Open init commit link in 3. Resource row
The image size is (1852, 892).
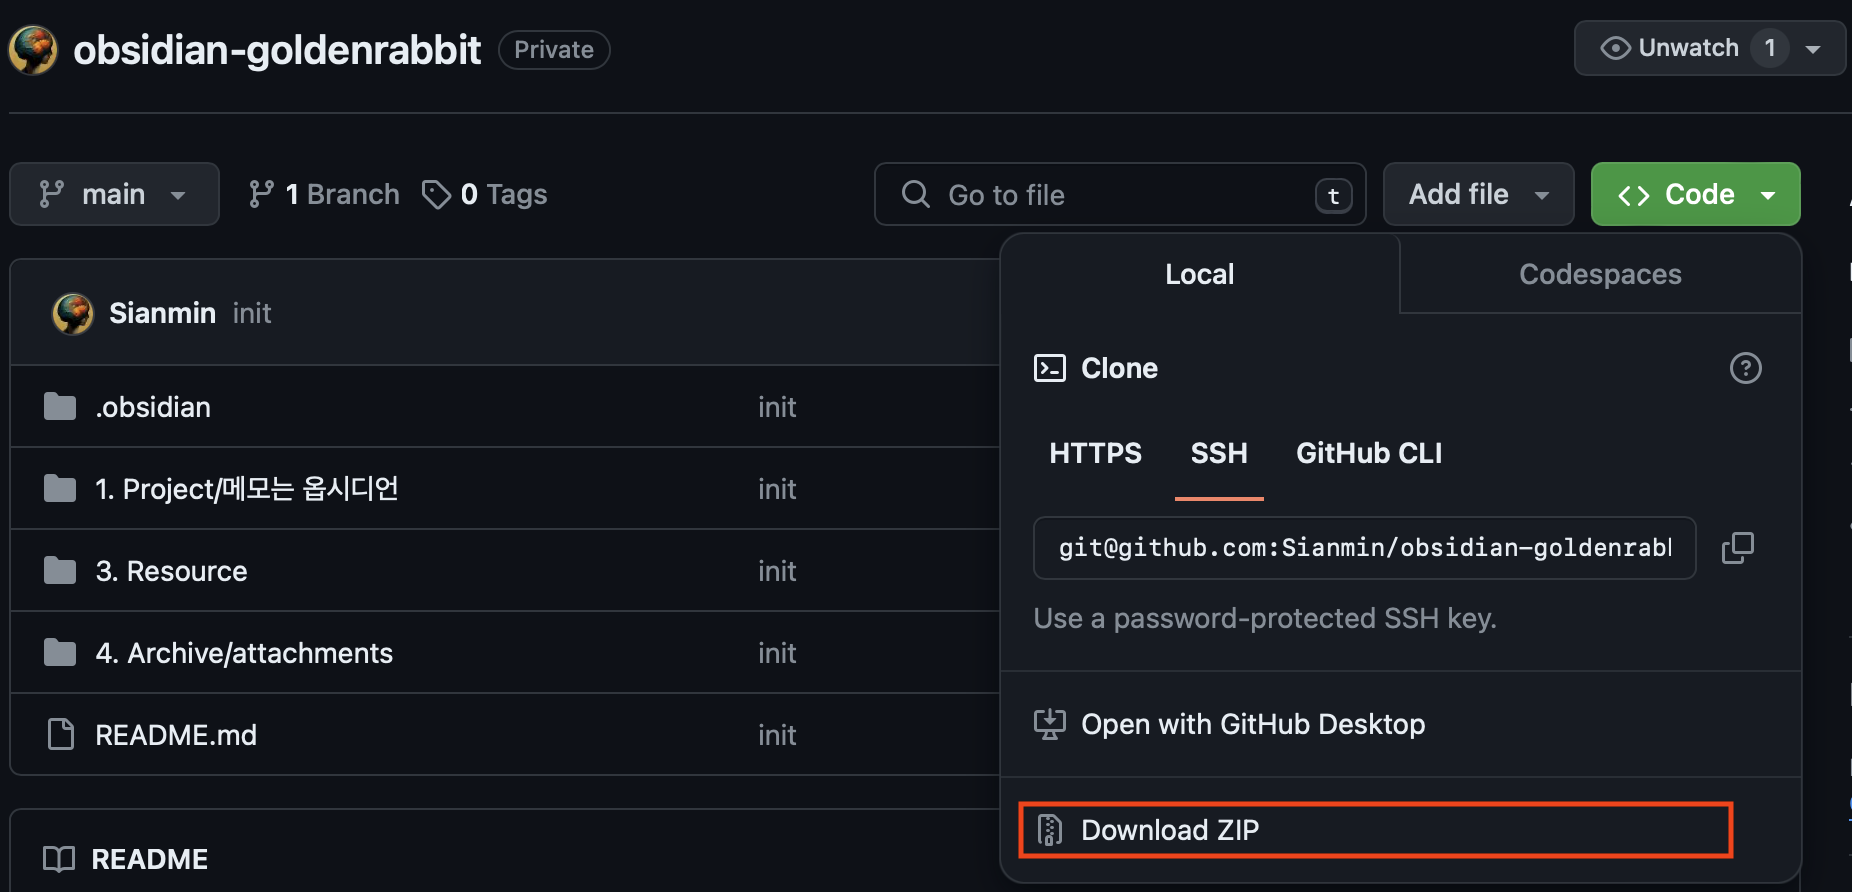[x=777, y=571]
